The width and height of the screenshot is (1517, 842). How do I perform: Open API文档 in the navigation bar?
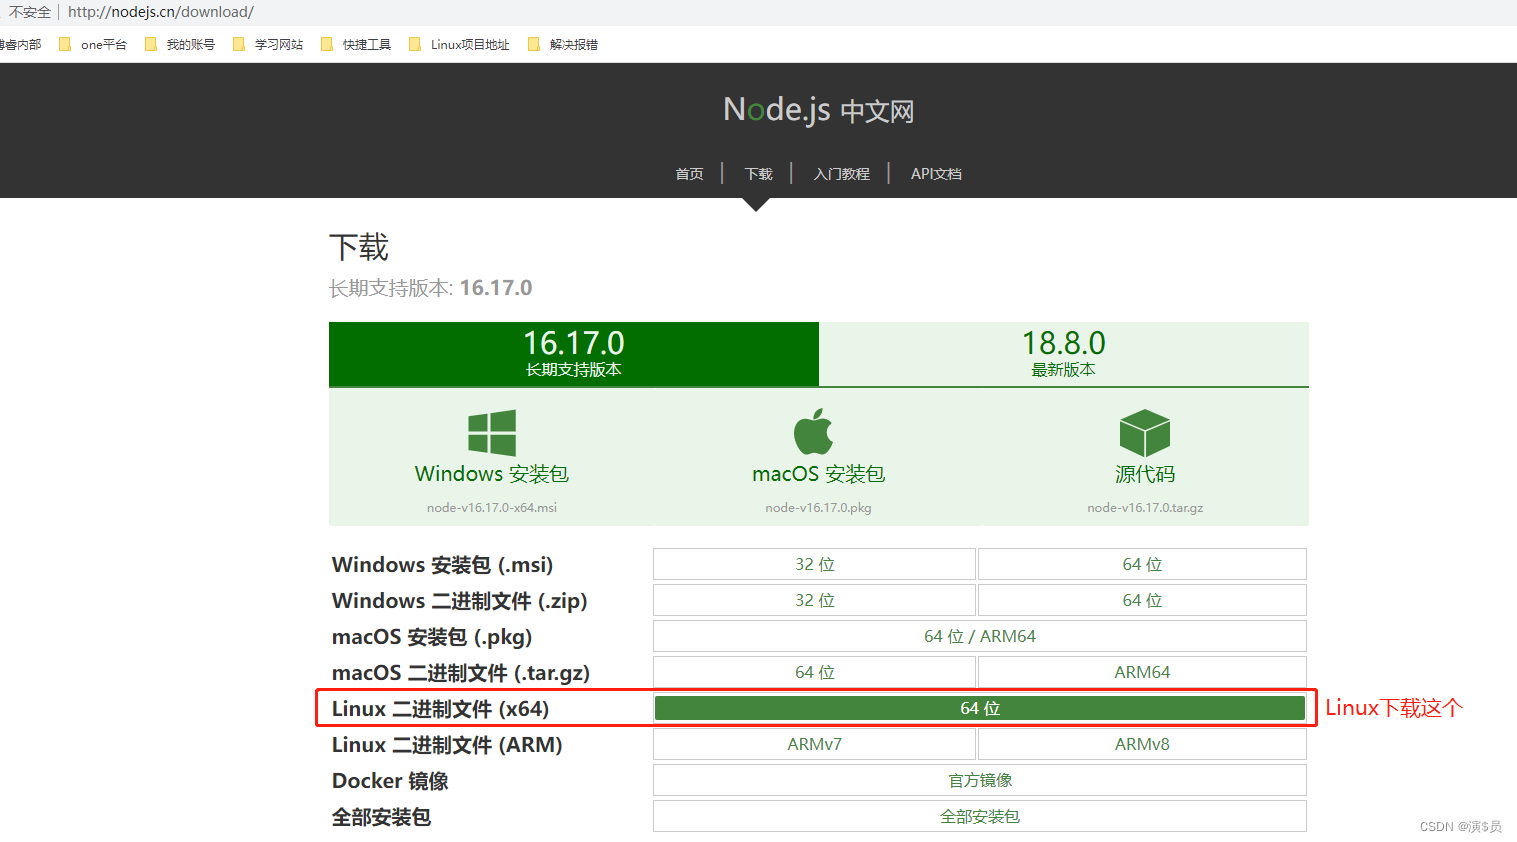click(x=936, y=174)
